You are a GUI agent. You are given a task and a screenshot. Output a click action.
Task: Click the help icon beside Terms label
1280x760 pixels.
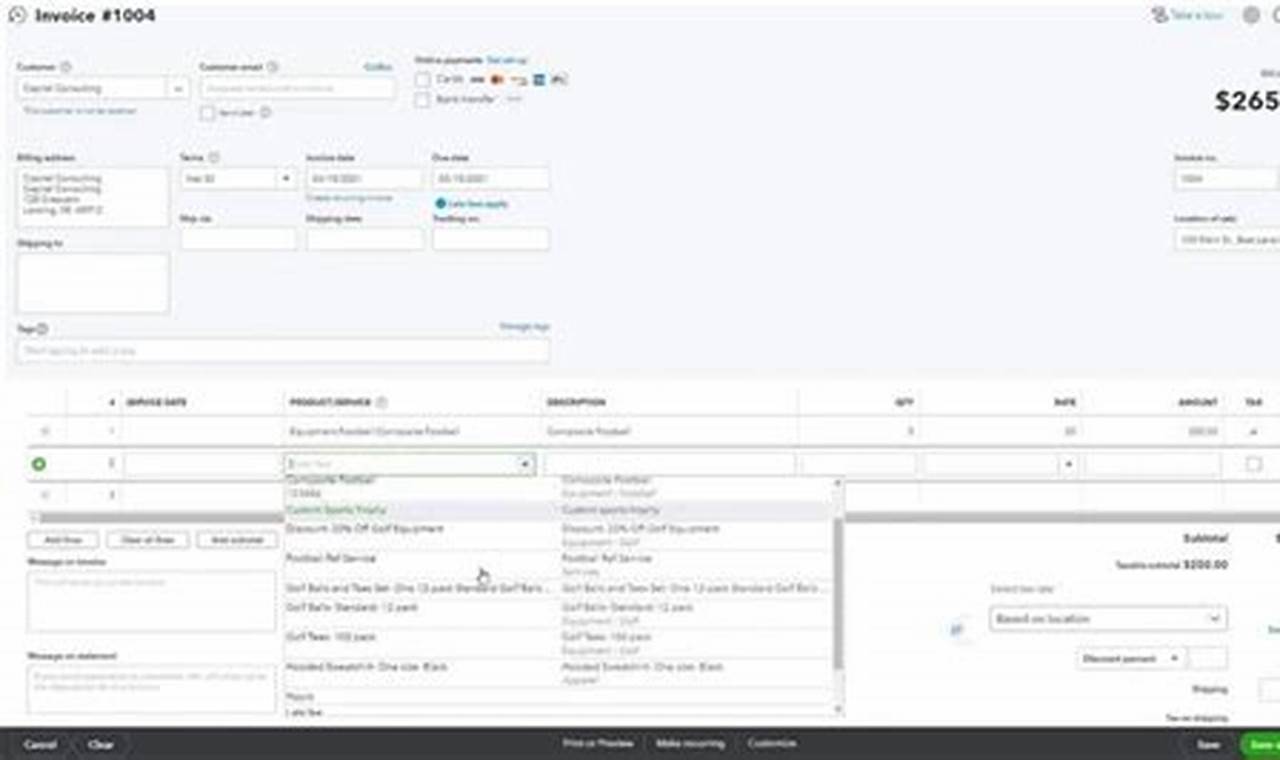click(214, 158)
